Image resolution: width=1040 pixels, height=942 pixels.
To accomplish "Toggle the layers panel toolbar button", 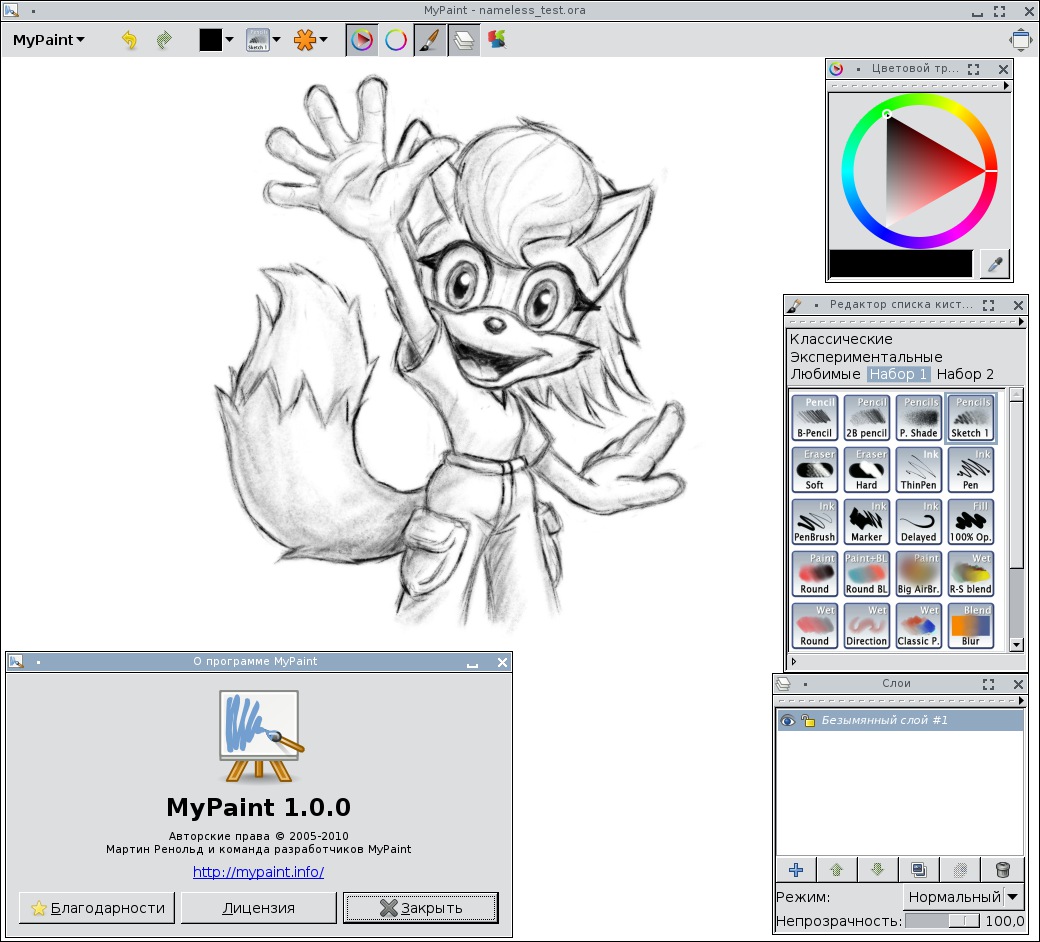I will click(464, 40).
